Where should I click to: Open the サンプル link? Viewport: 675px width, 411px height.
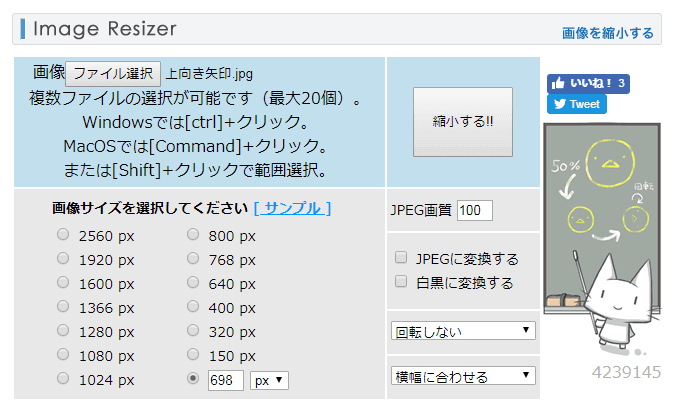point(293,208)
